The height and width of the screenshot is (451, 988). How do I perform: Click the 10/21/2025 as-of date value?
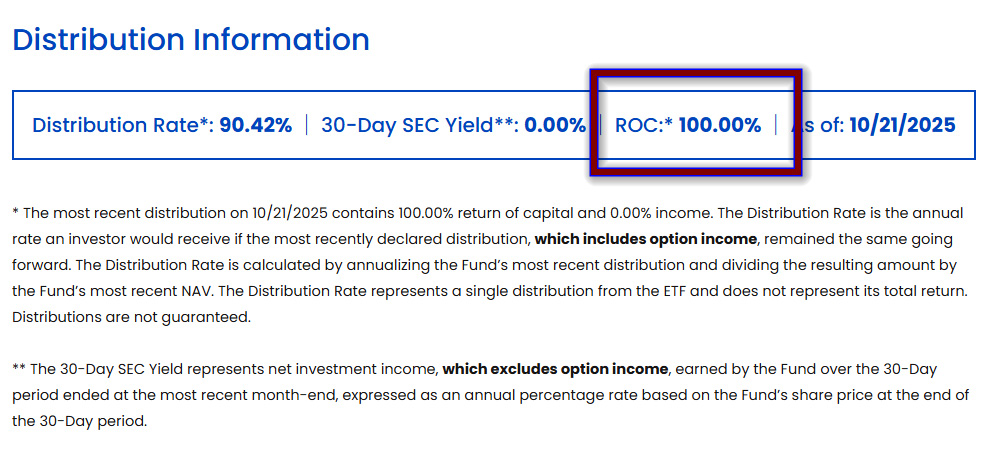coord(902,125)
